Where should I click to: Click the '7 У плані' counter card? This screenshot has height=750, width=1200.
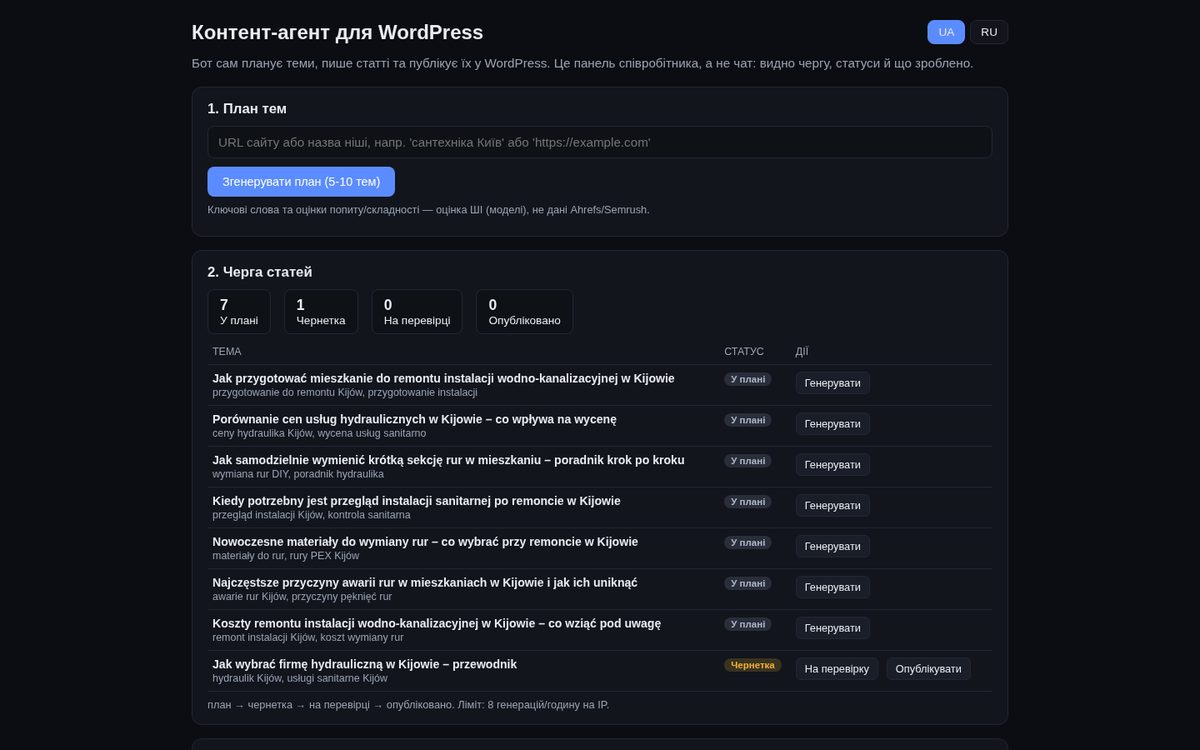pyautogui.click(x=239, y=312)
